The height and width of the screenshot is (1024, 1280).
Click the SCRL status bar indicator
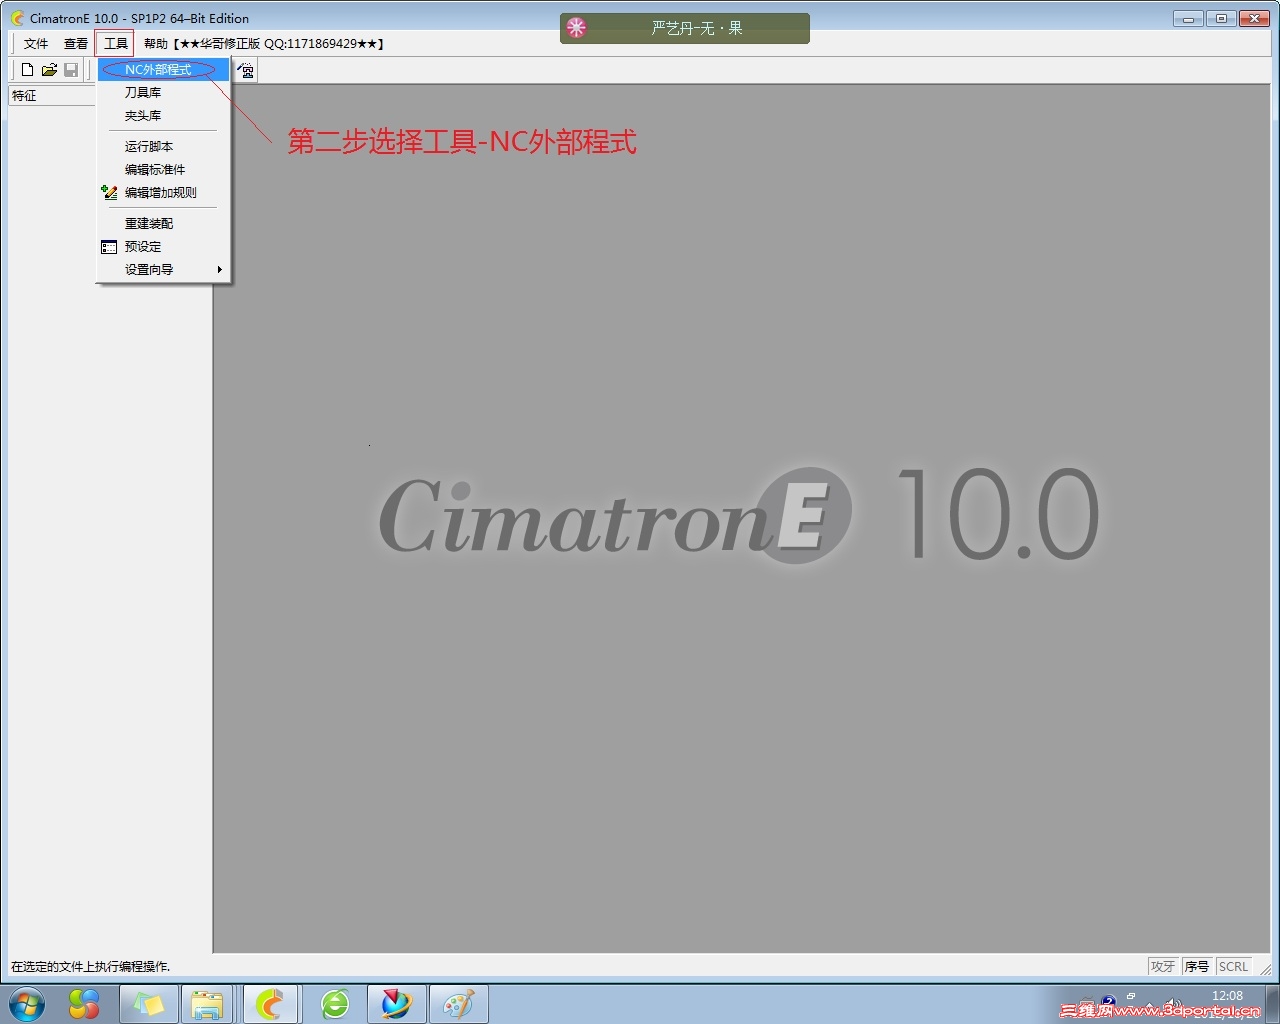point(1233,966)
